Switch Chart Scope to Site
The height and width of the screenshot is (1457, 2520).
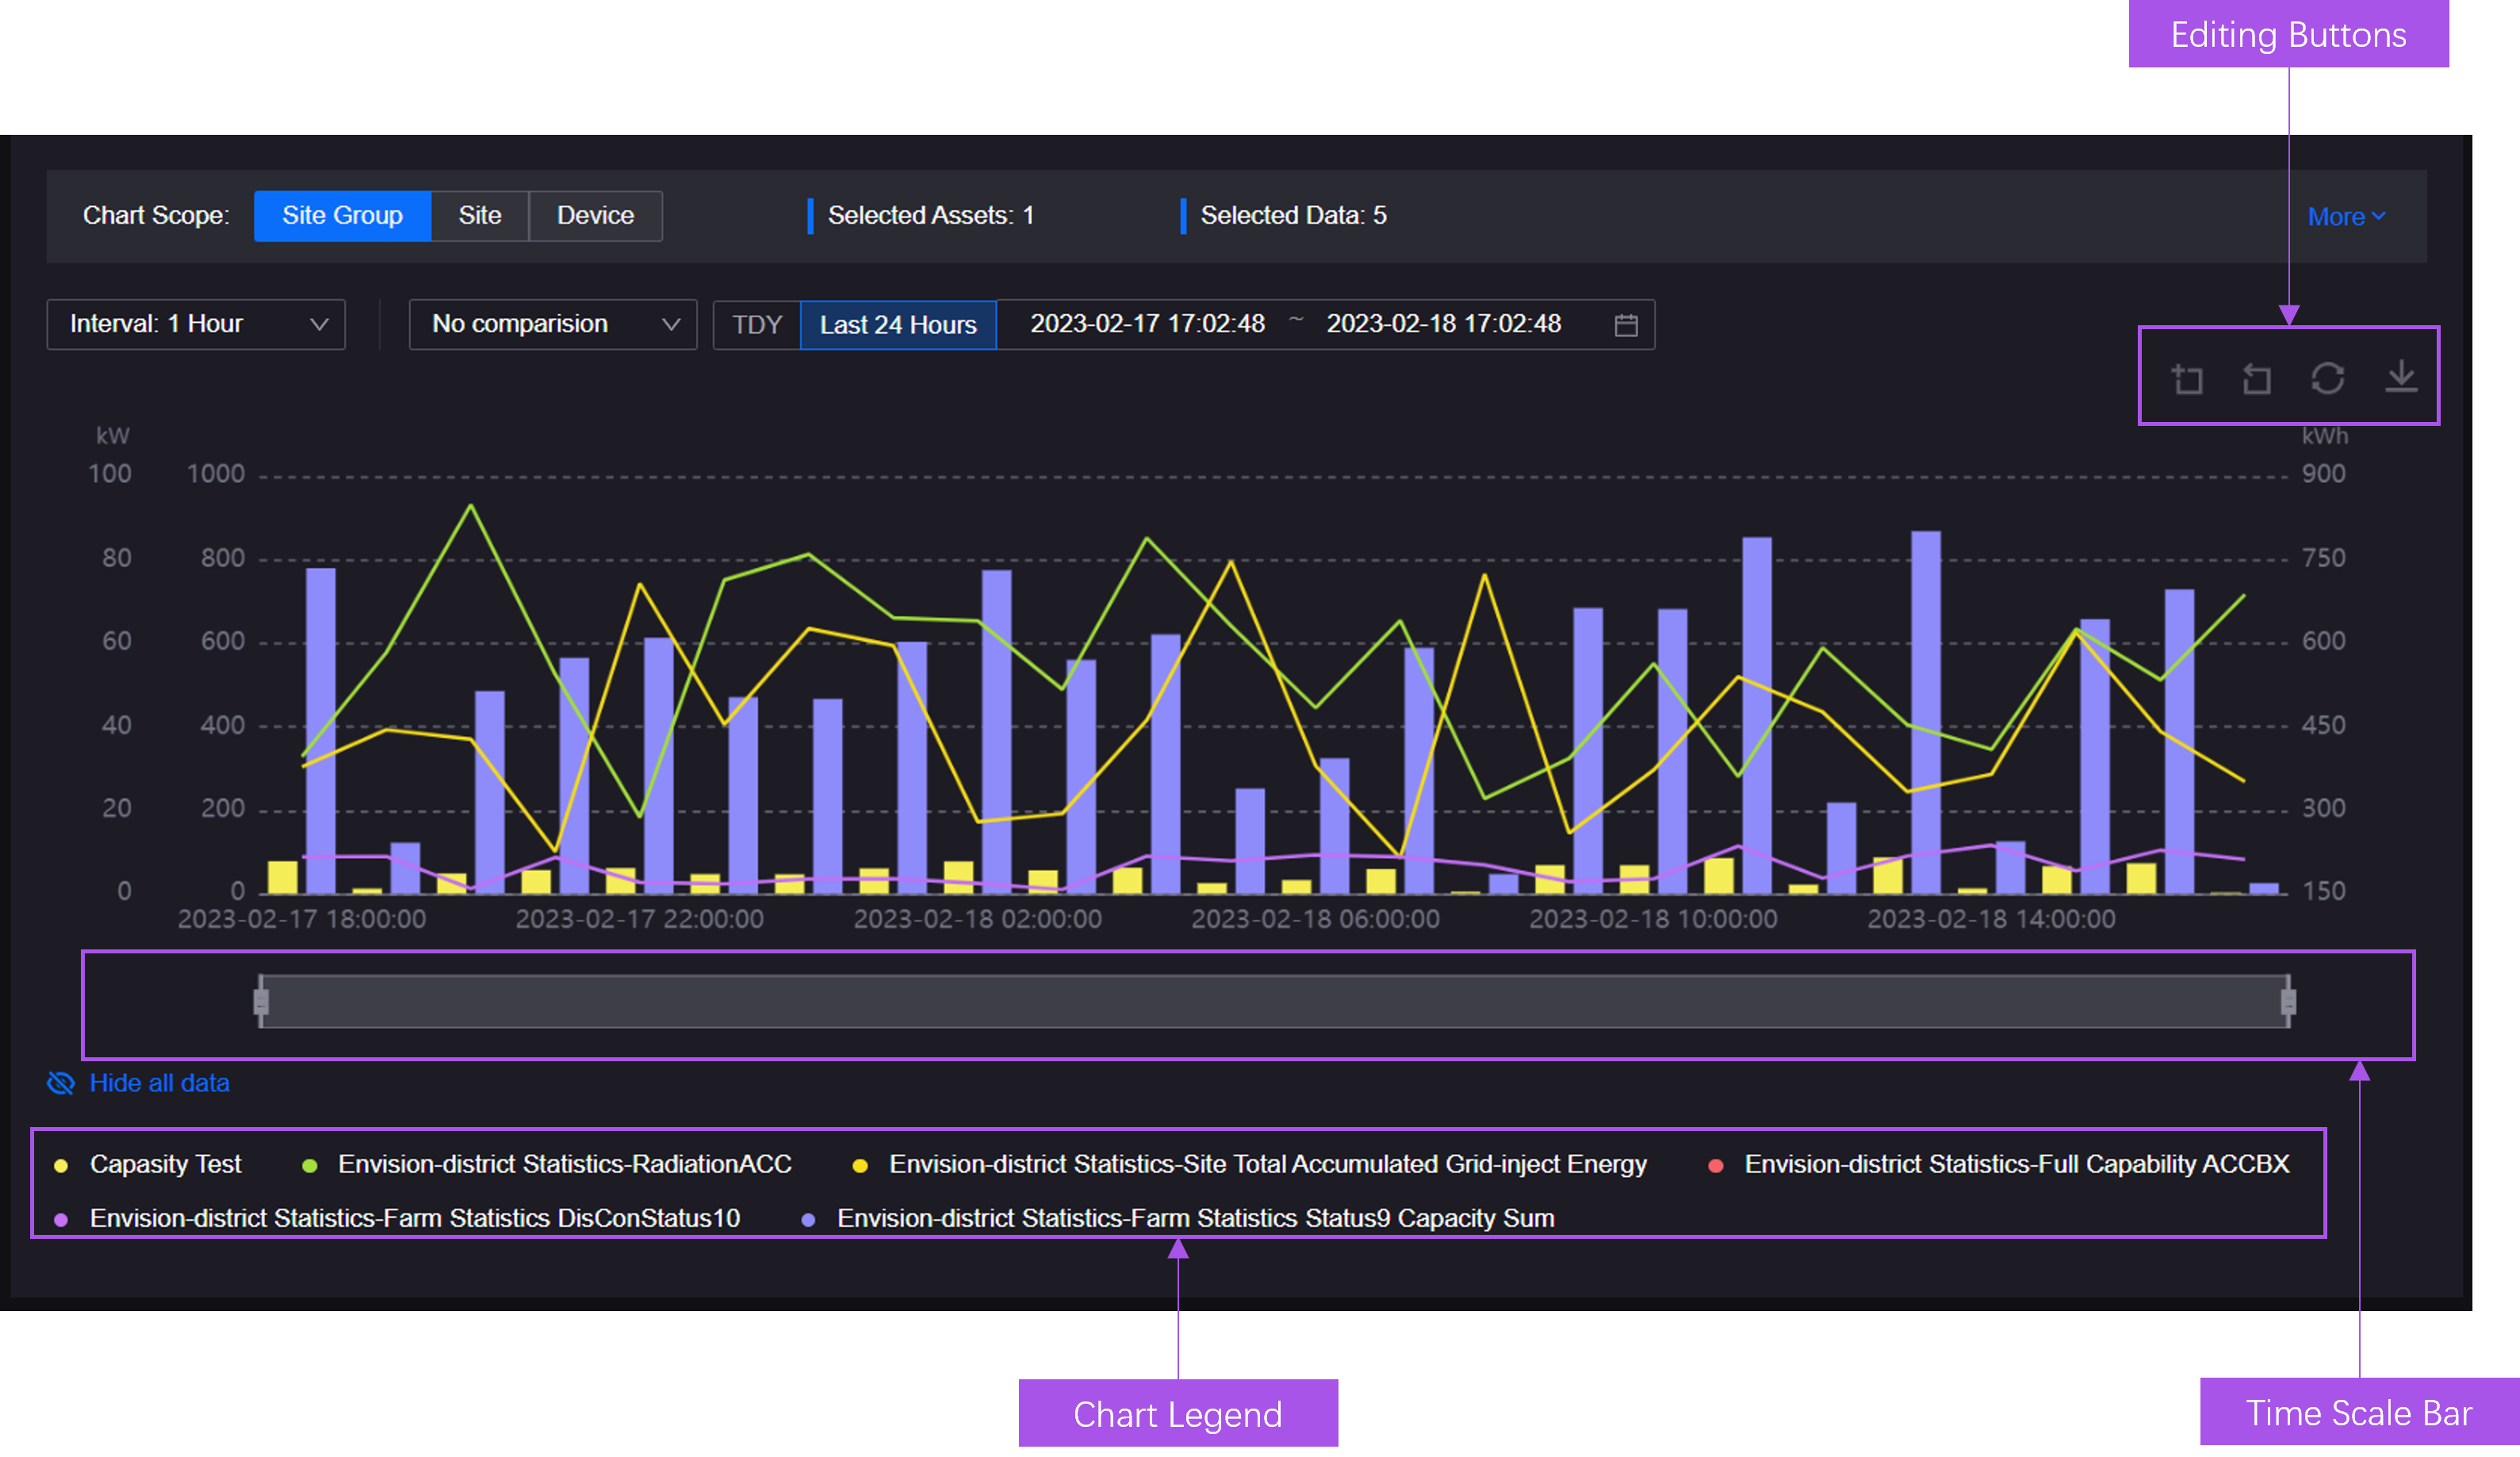[x=480, y=215]
